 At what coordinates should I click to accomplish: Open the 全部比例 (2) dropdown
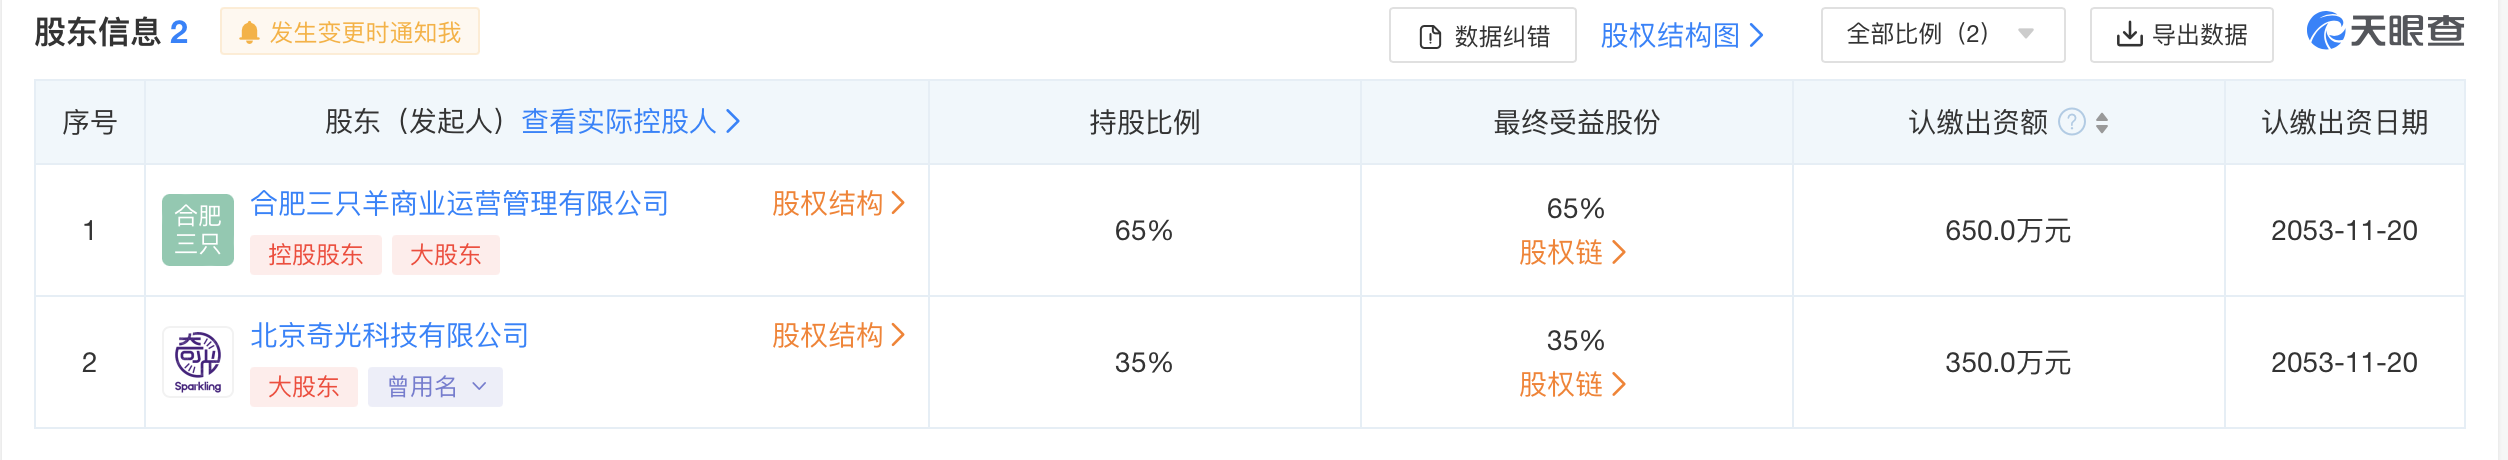click(1942, 35)
